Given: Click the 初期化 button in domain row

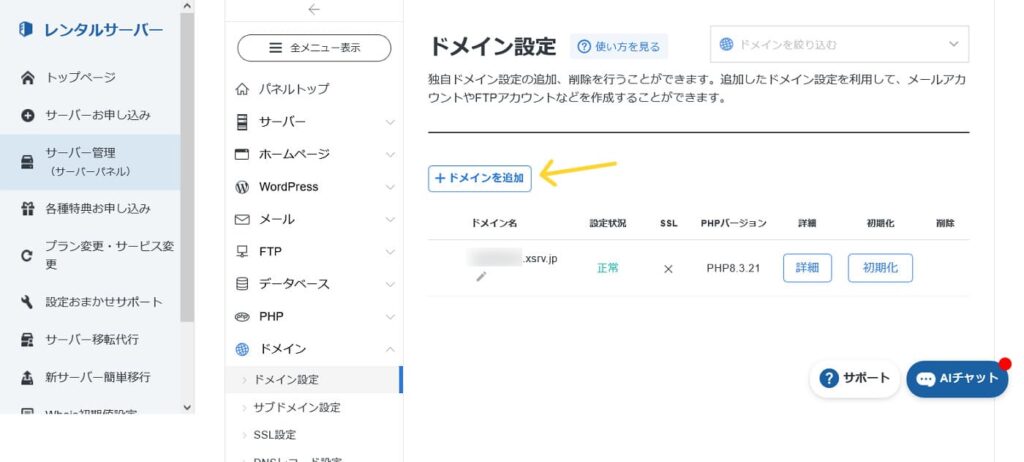Looking at the screenshot, I should click(880, 268).
